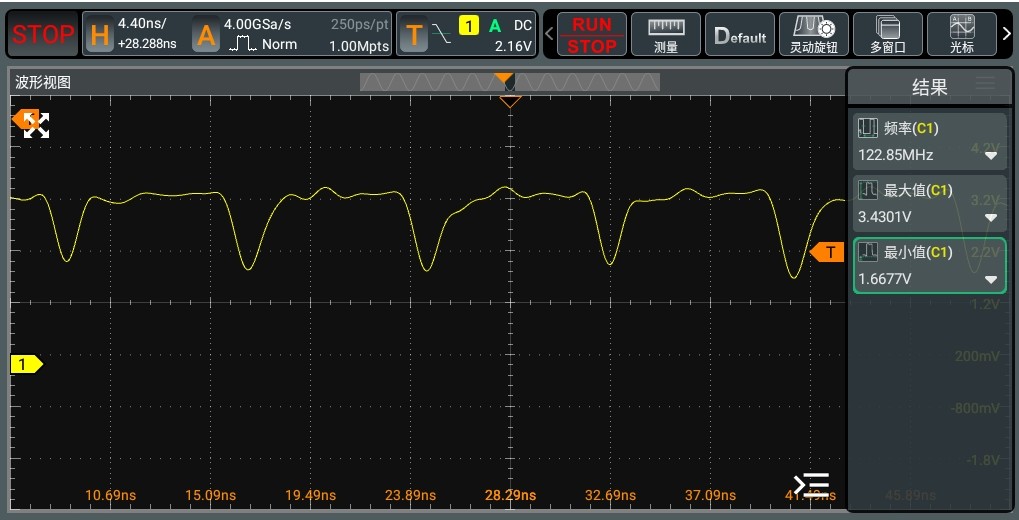Click the red STOP status indicator
Viewport: 1019px width, 520px height.
(42, 35)
